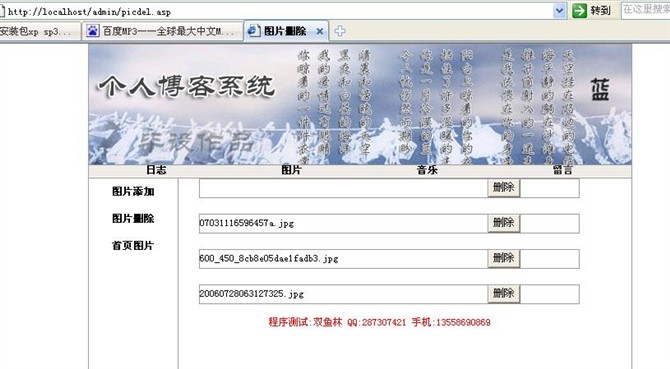Click filename 600_450_8cb8e05dae1fadb3.jpg
This screenshot has width=670, height=369.
pyautogui.click(x=269, y=259)
